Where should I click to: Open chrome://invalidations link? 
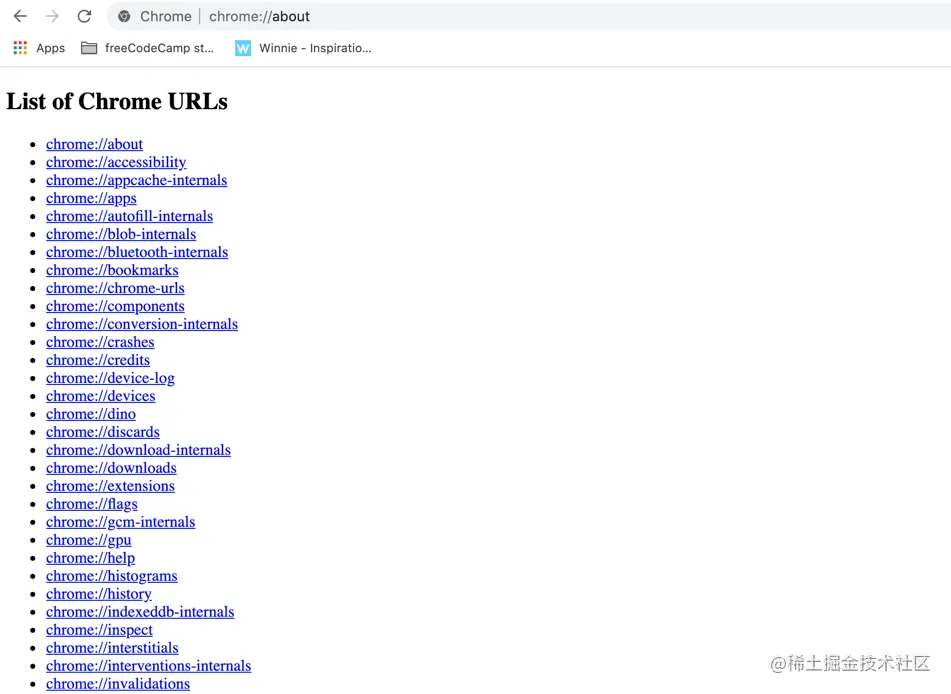118,684
